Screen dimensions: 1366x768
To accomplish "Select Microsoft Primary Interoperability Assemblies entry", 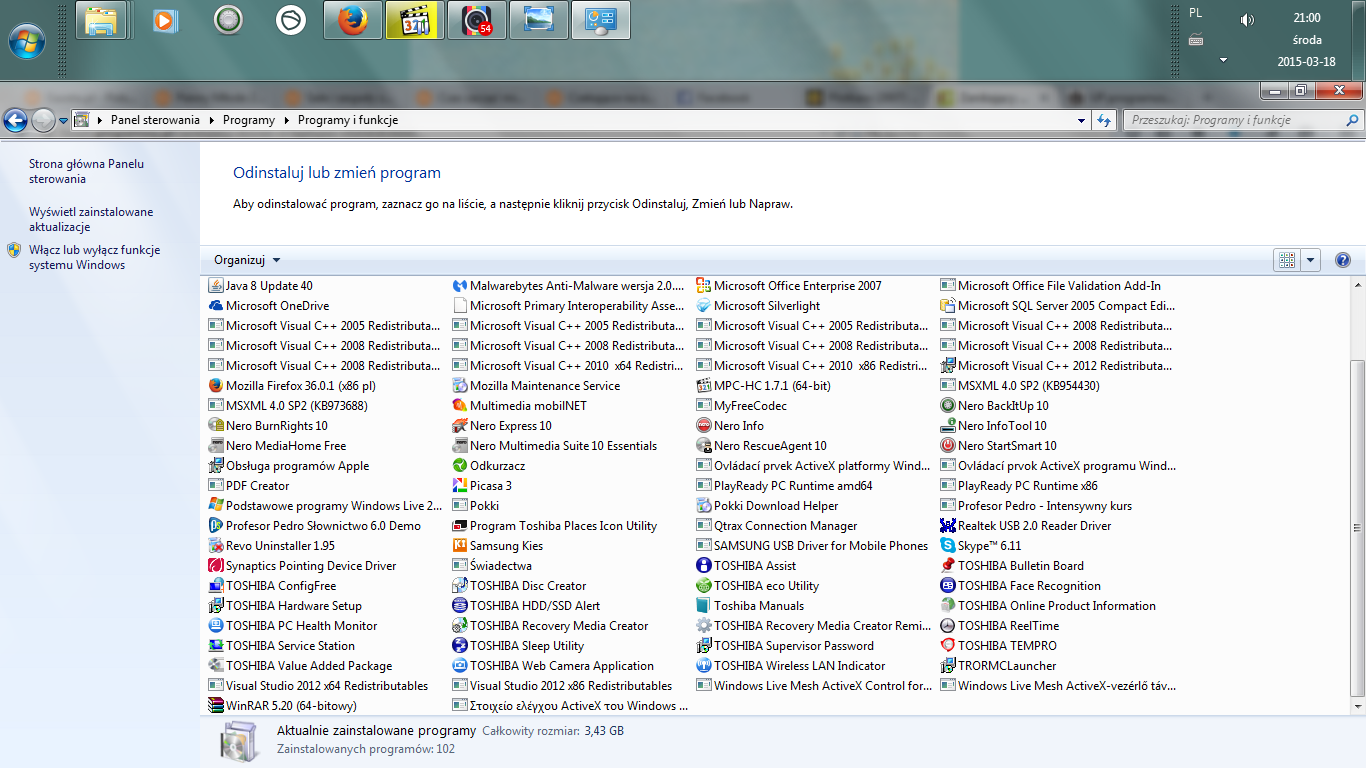I will (569, 306).
